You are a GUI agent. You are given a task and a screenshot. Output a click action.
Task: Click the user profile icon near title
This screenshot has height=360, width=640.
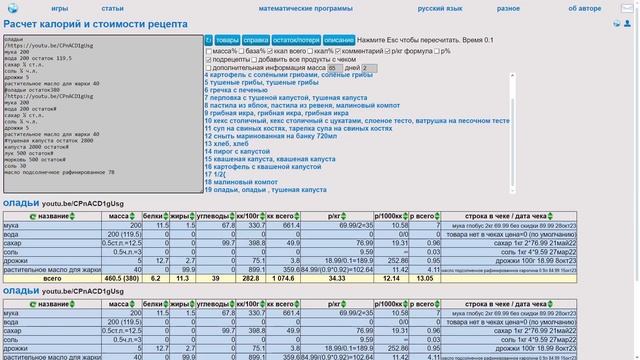(x=627, y=24)
